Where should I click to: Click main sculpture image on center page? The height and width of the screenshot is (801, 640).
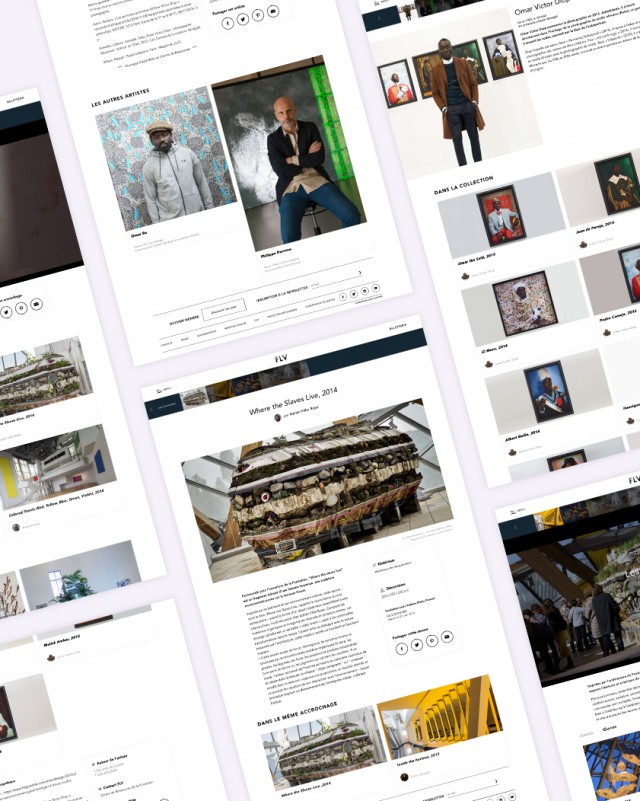[x=317, y=490]
